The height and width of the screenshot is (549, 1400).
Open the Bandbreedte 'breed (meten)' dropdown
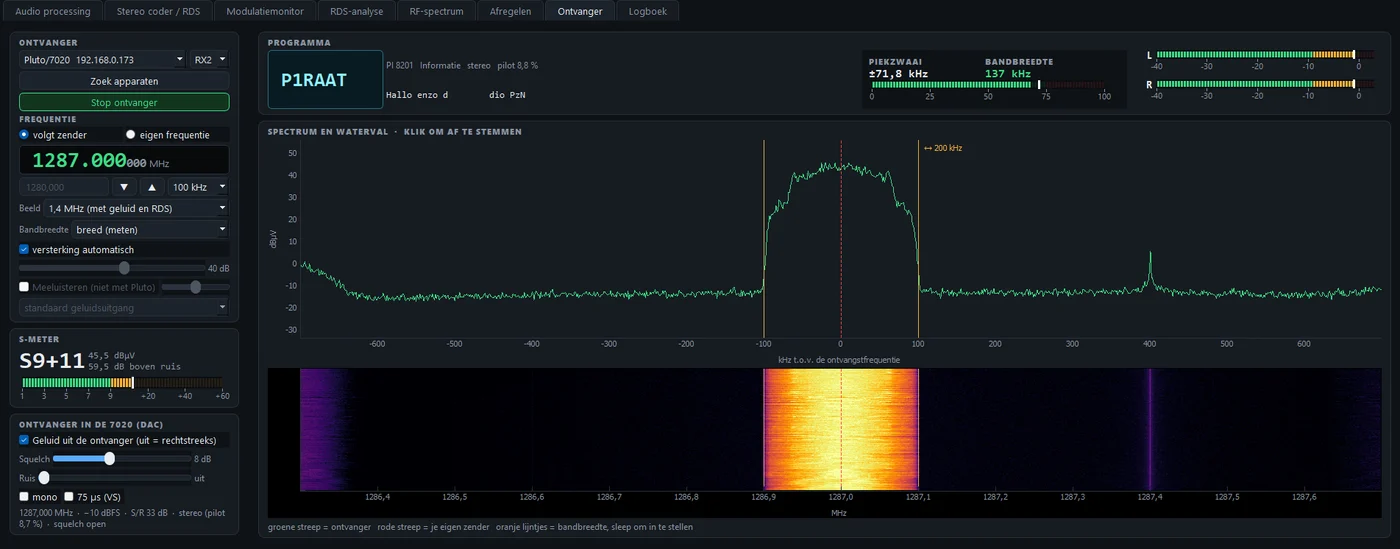tap(150, 229)
